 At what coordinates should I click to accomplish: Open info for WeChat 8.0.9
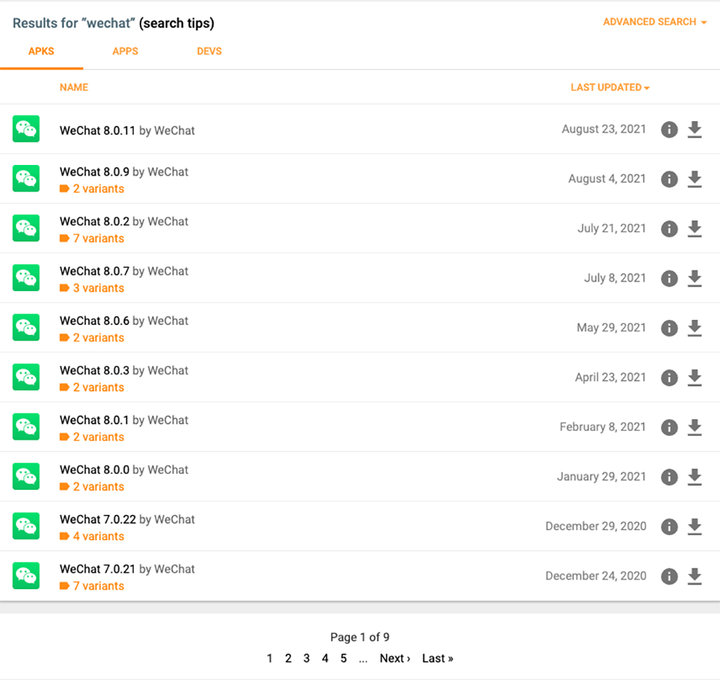click(x=669, y=179)
